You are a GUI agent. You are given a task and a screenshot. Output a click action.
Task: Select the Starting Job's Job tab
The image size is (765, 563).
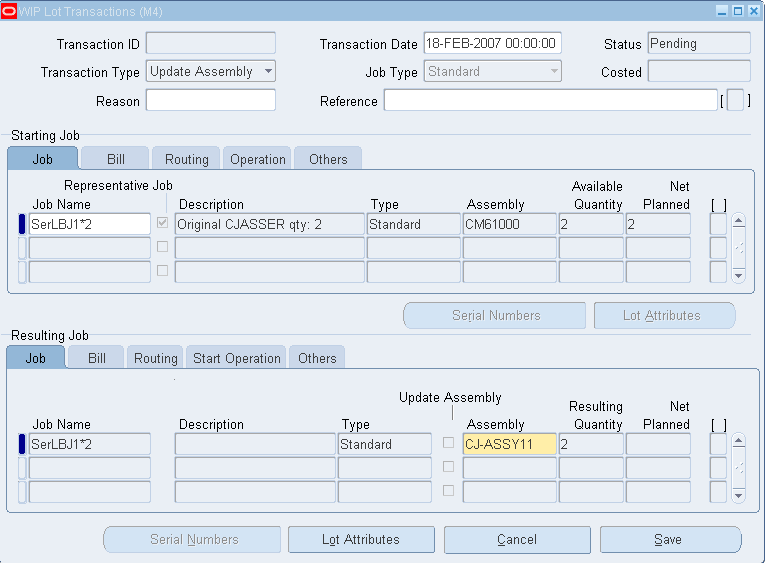[42, 159]
